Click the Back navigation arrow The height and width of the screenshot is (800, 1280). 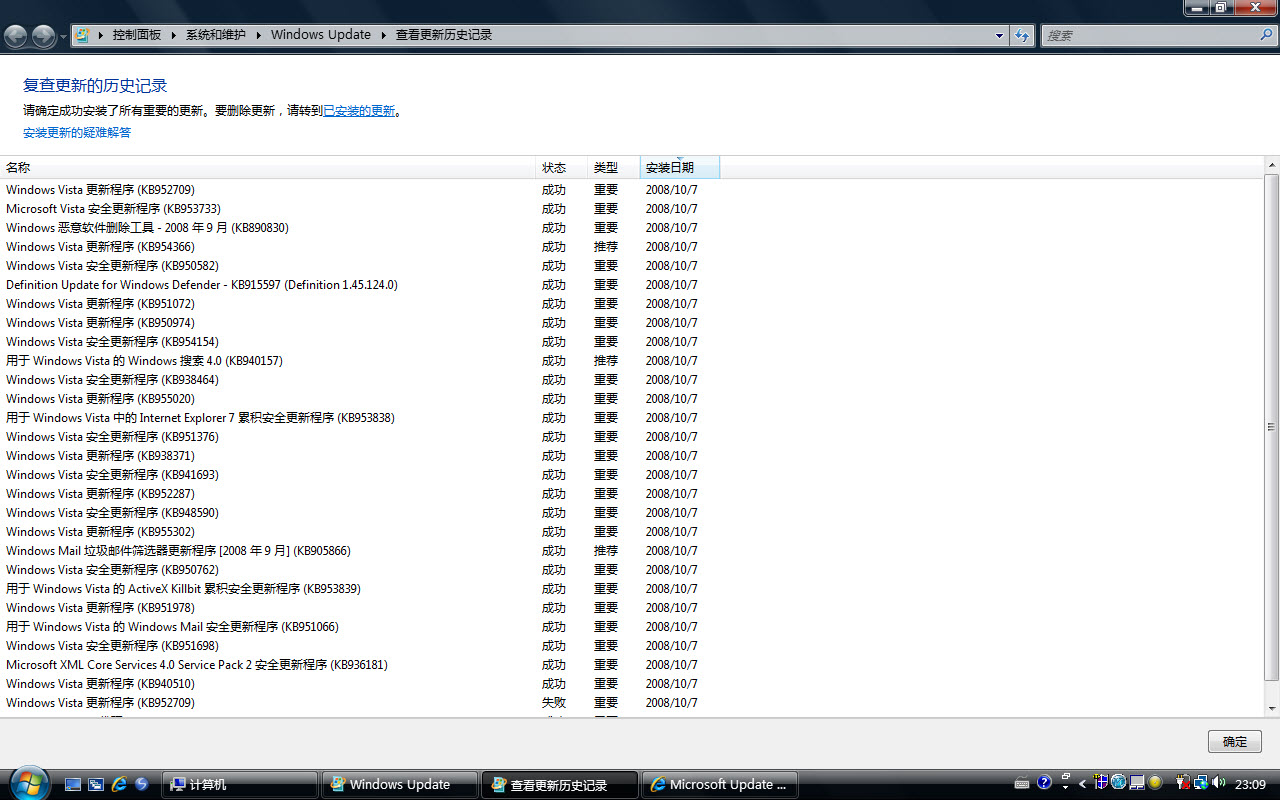(16, 36)
